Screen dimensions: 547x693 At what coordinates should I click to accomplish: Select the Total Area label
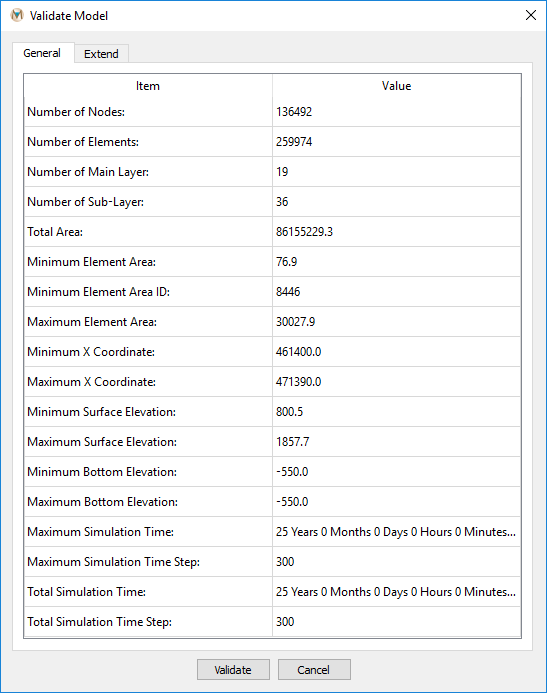click(55, 232)
